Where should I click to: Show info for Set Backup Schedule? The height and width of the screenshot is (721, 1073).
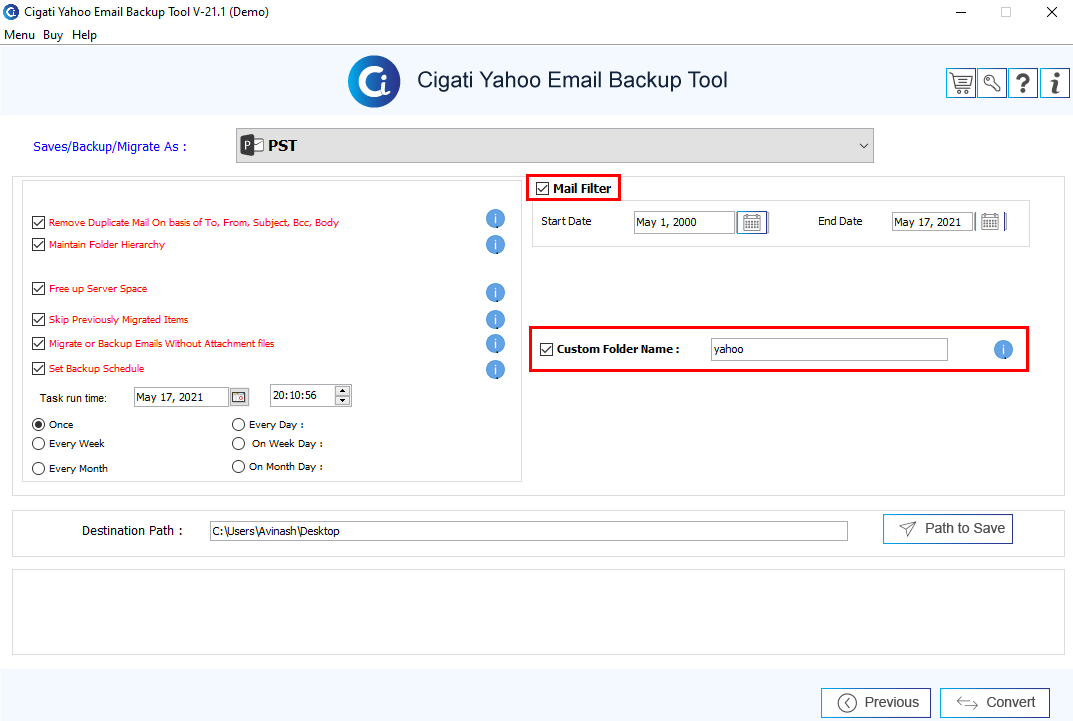495,369
